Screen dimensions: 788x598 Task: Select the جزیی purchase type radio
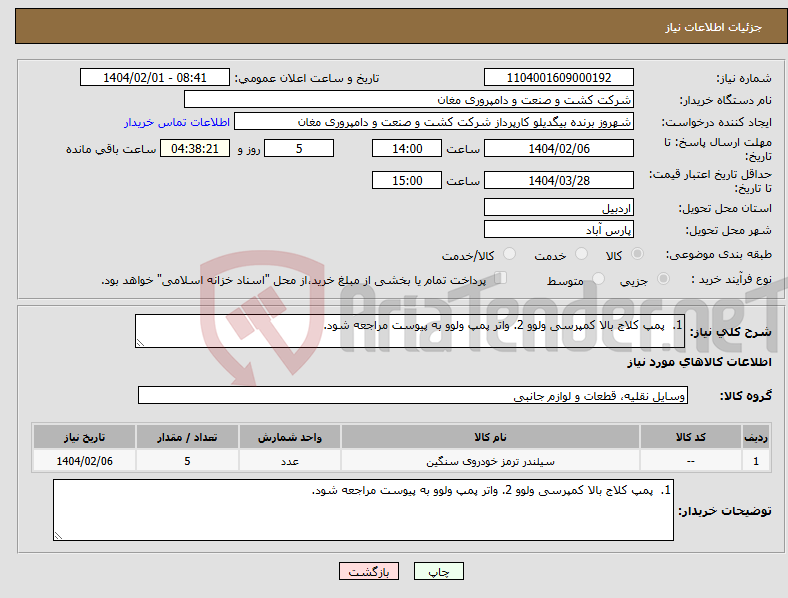663,278
